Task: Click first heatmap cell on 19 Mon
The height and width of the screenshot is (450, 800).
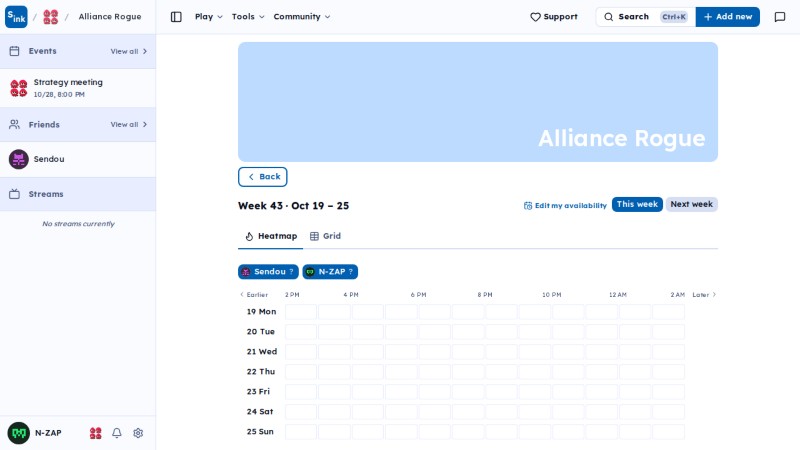Action: [301, 312]
